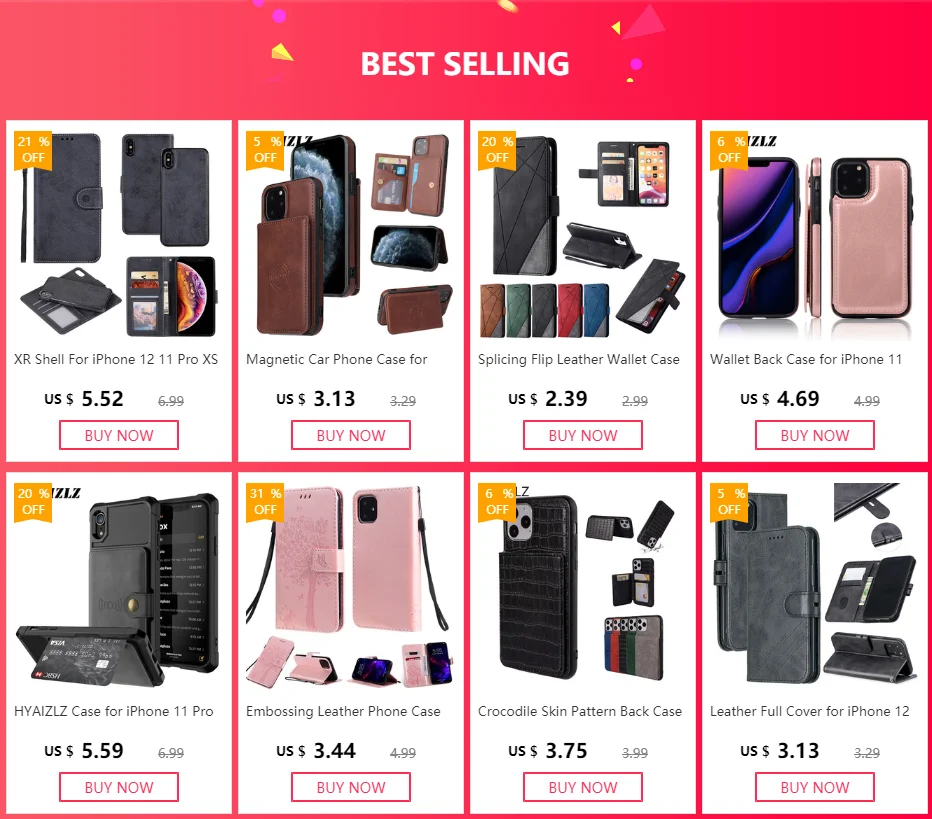Open the pink Embossing Leather case image

[351, 588]
